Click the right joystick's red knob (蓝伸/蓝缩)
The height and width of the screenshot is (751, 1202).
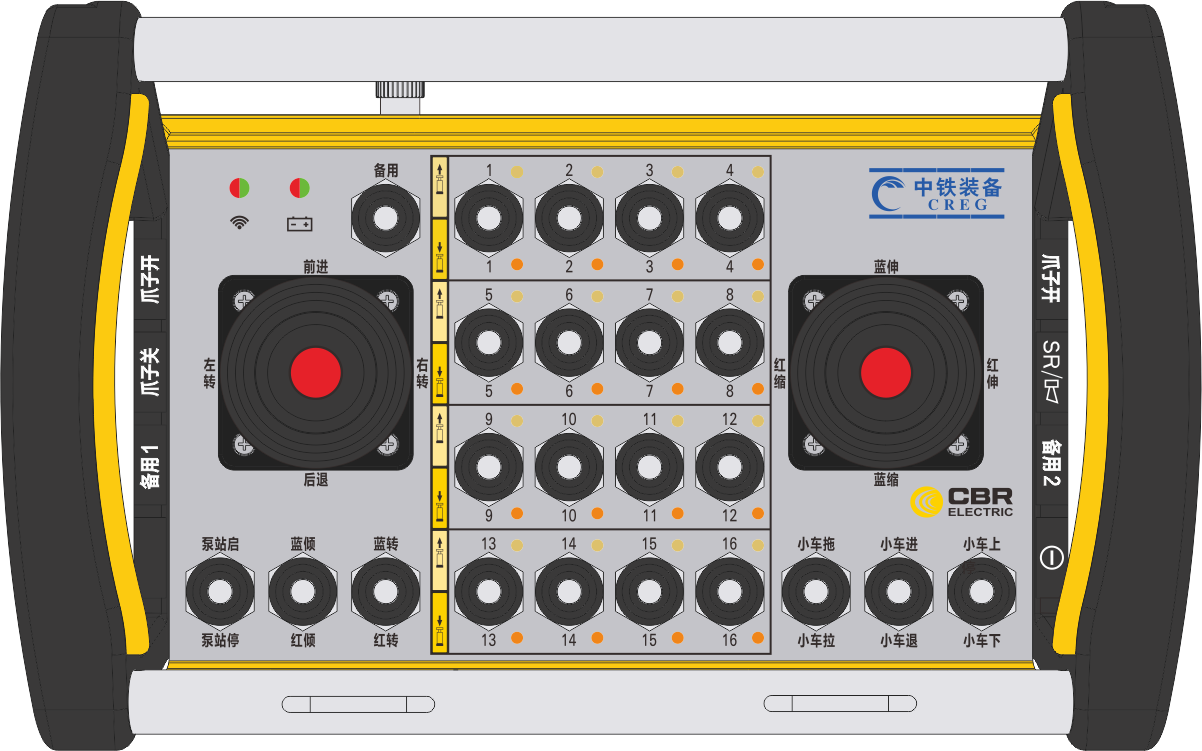(886, 373)
